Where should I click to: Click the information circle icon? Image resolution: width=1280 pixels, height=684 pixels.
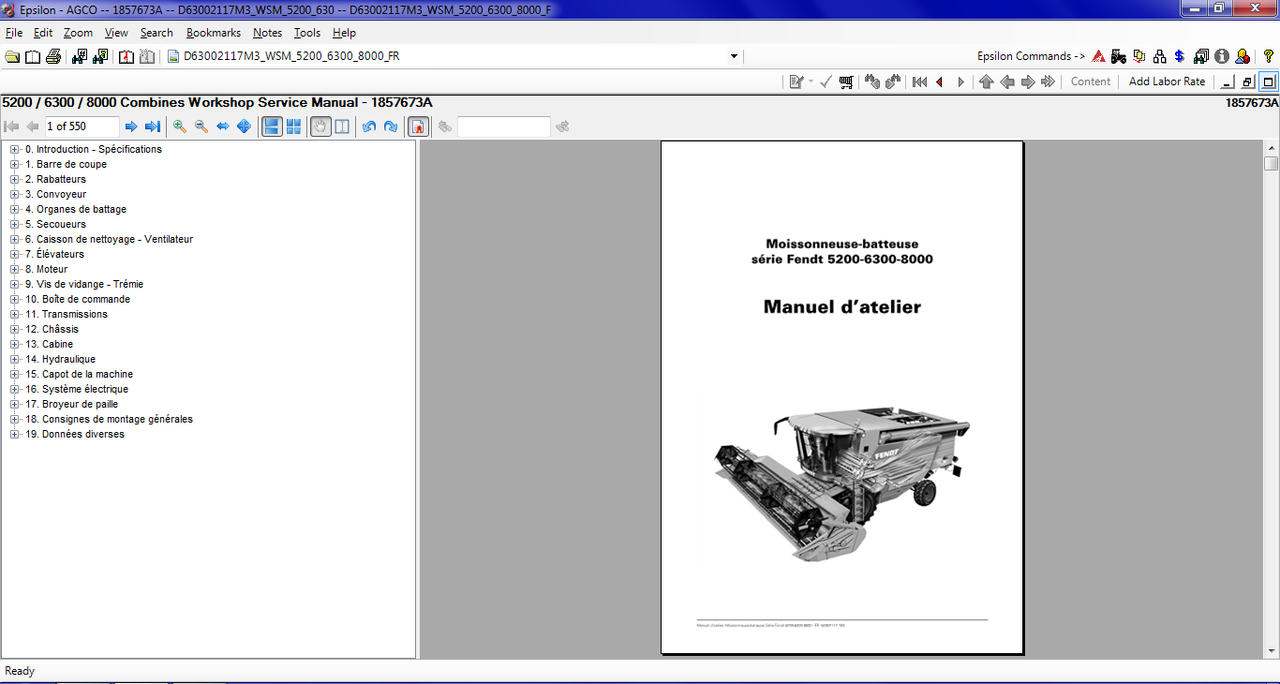pos(1222,57)
